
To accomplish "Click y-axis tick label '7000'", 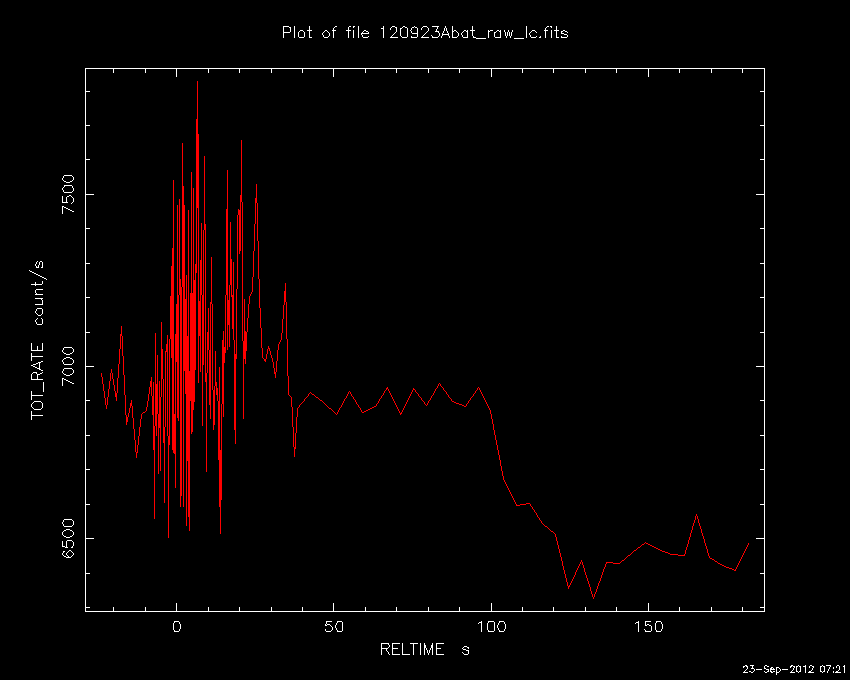I will coord(68,366).
